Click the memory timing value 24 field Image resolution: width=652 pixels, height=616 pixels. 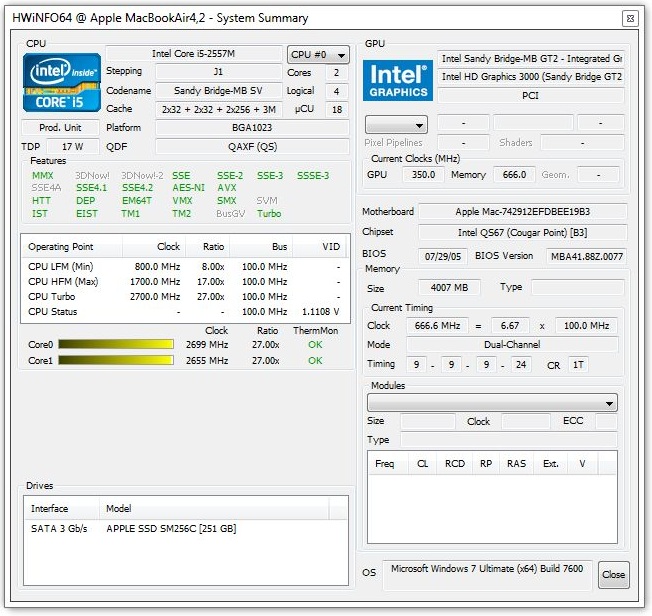pos(521,365)
